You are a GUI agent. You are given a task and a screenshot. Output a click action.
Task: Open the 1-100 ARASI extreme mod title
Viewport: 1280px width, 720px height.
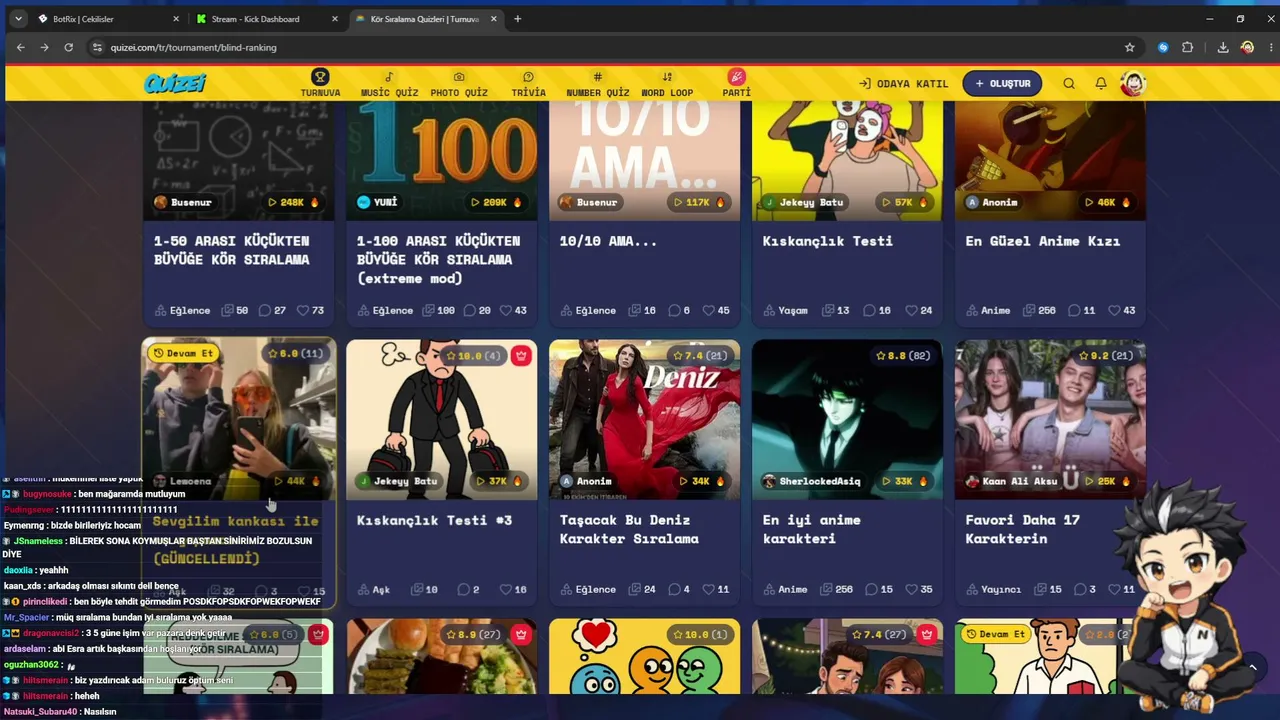[x=439, y=259]
